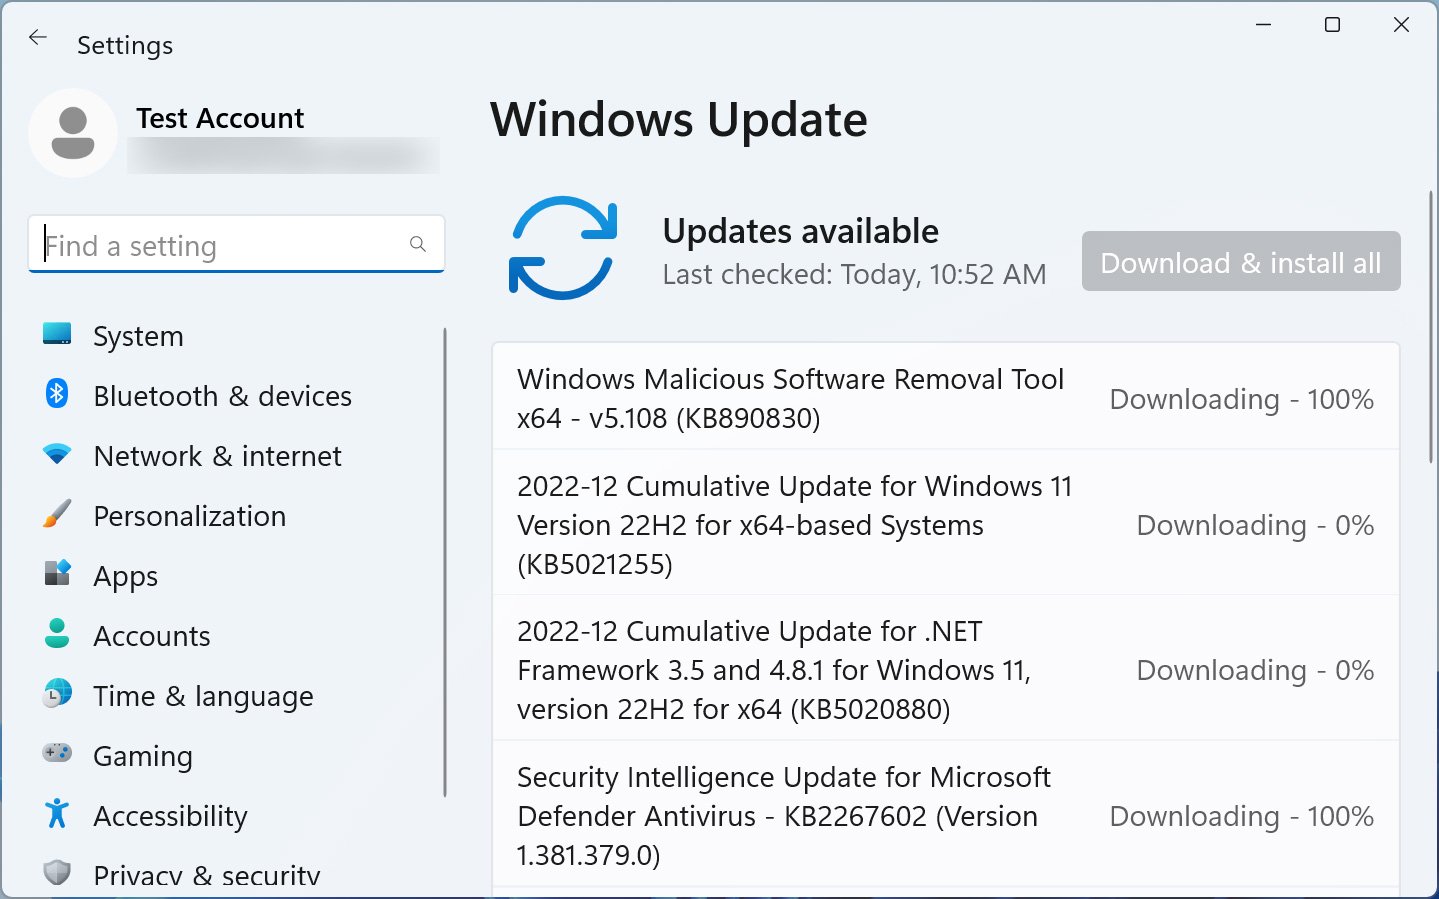
Task: Click the Last checked timestamp text
Action: [854, 274]
